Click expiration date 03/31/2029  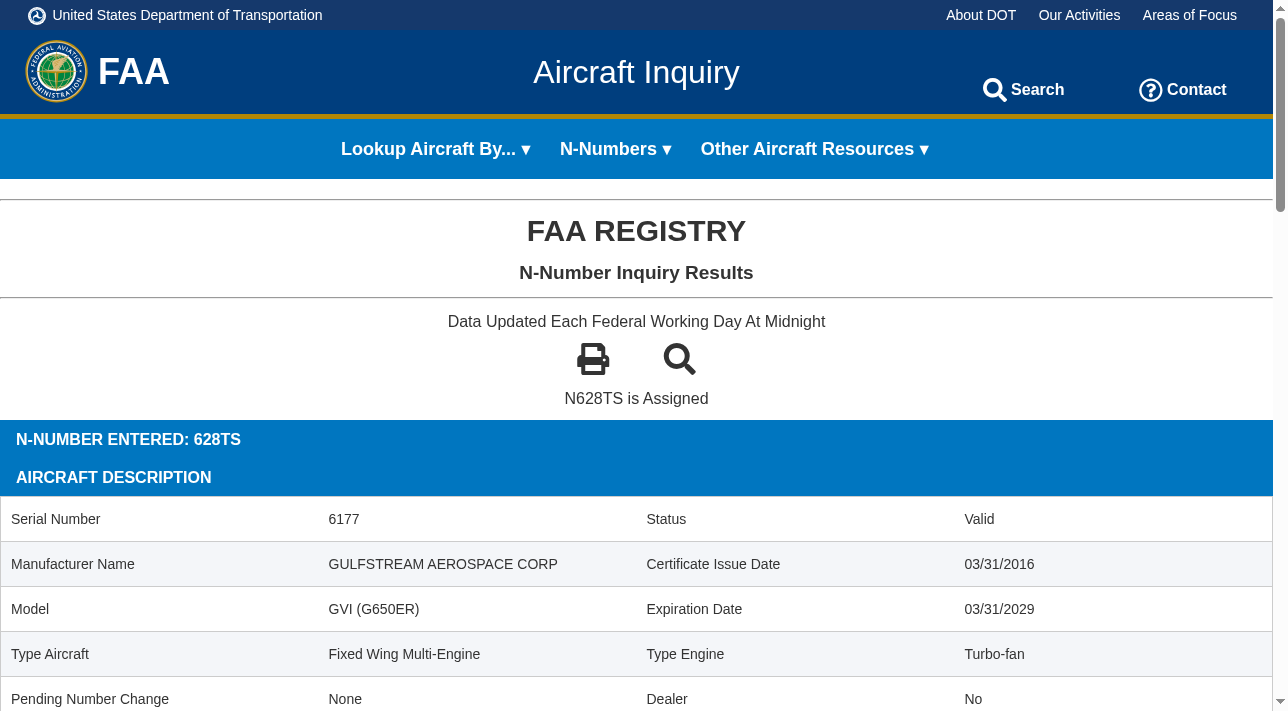(x=1000, y=609)
